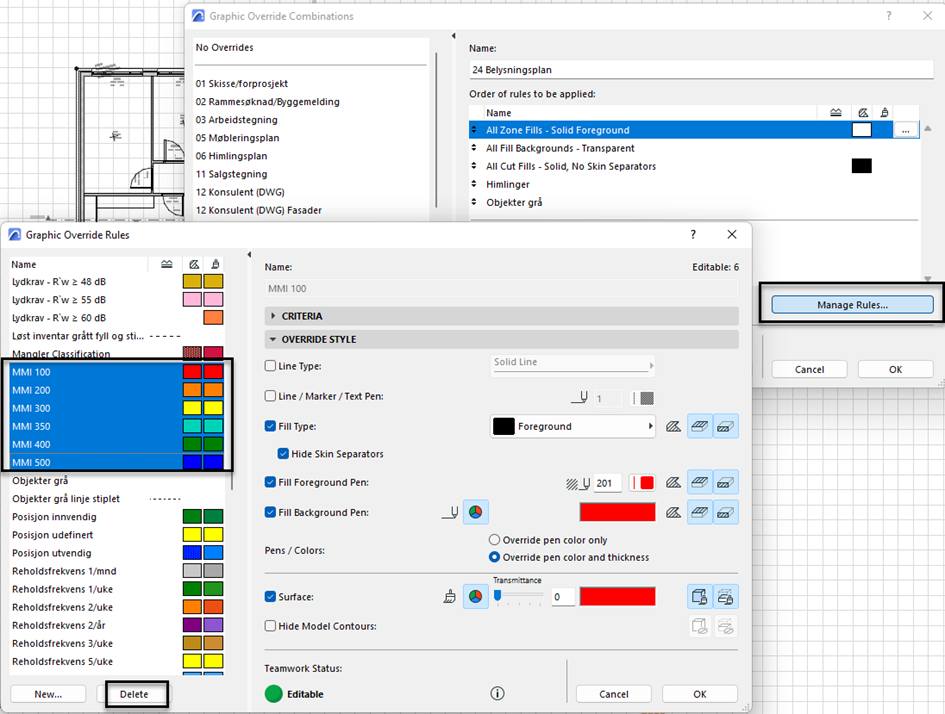The width and height of the screenshot is (945, 714).
Task: Select Posisjon utvendig rule
Action: tap(117, 553)
